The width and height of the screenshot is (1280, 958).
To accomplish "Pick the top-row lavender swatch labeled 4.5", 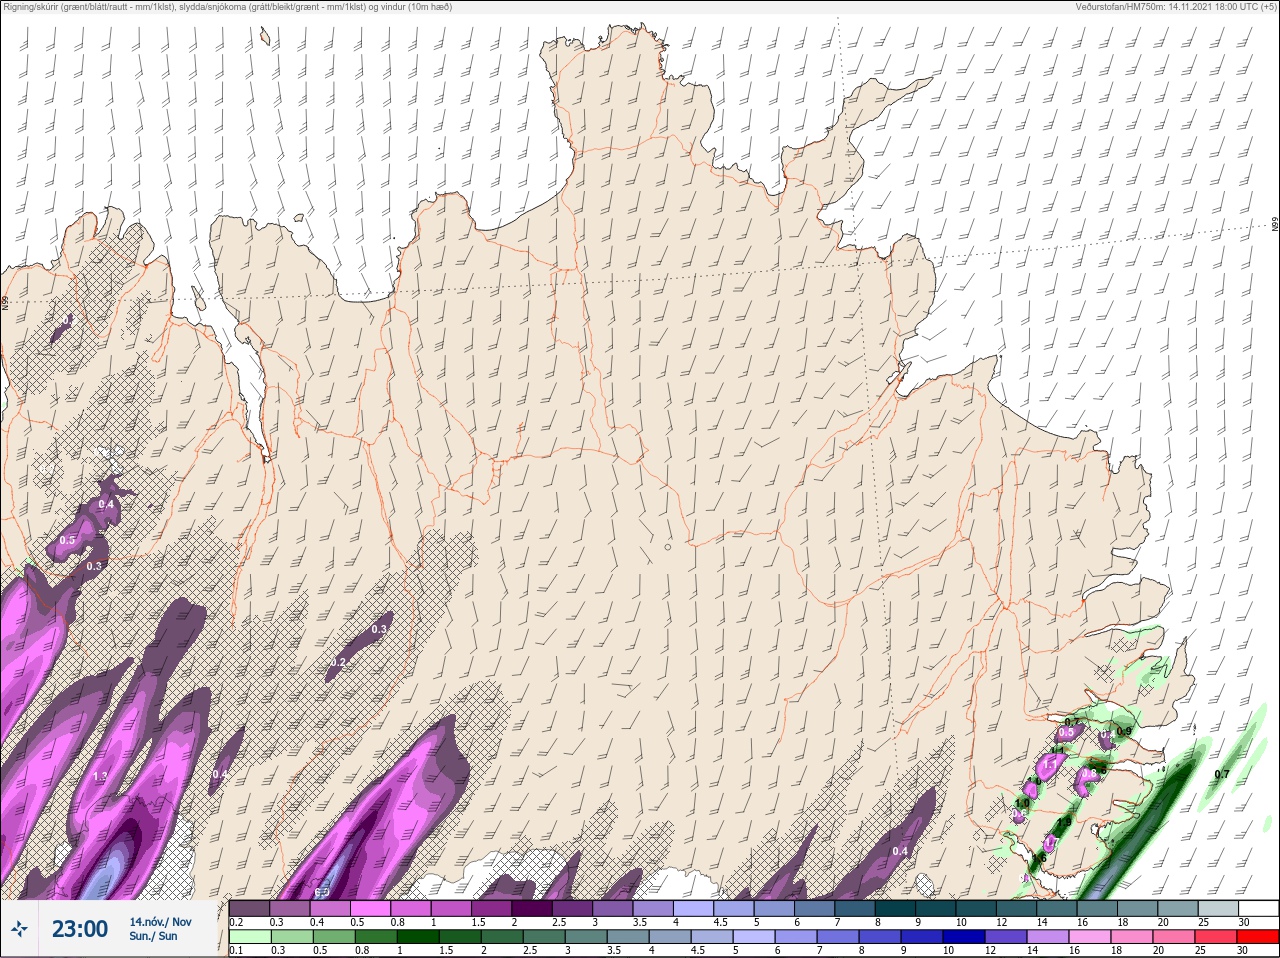I will pos(734,908).
